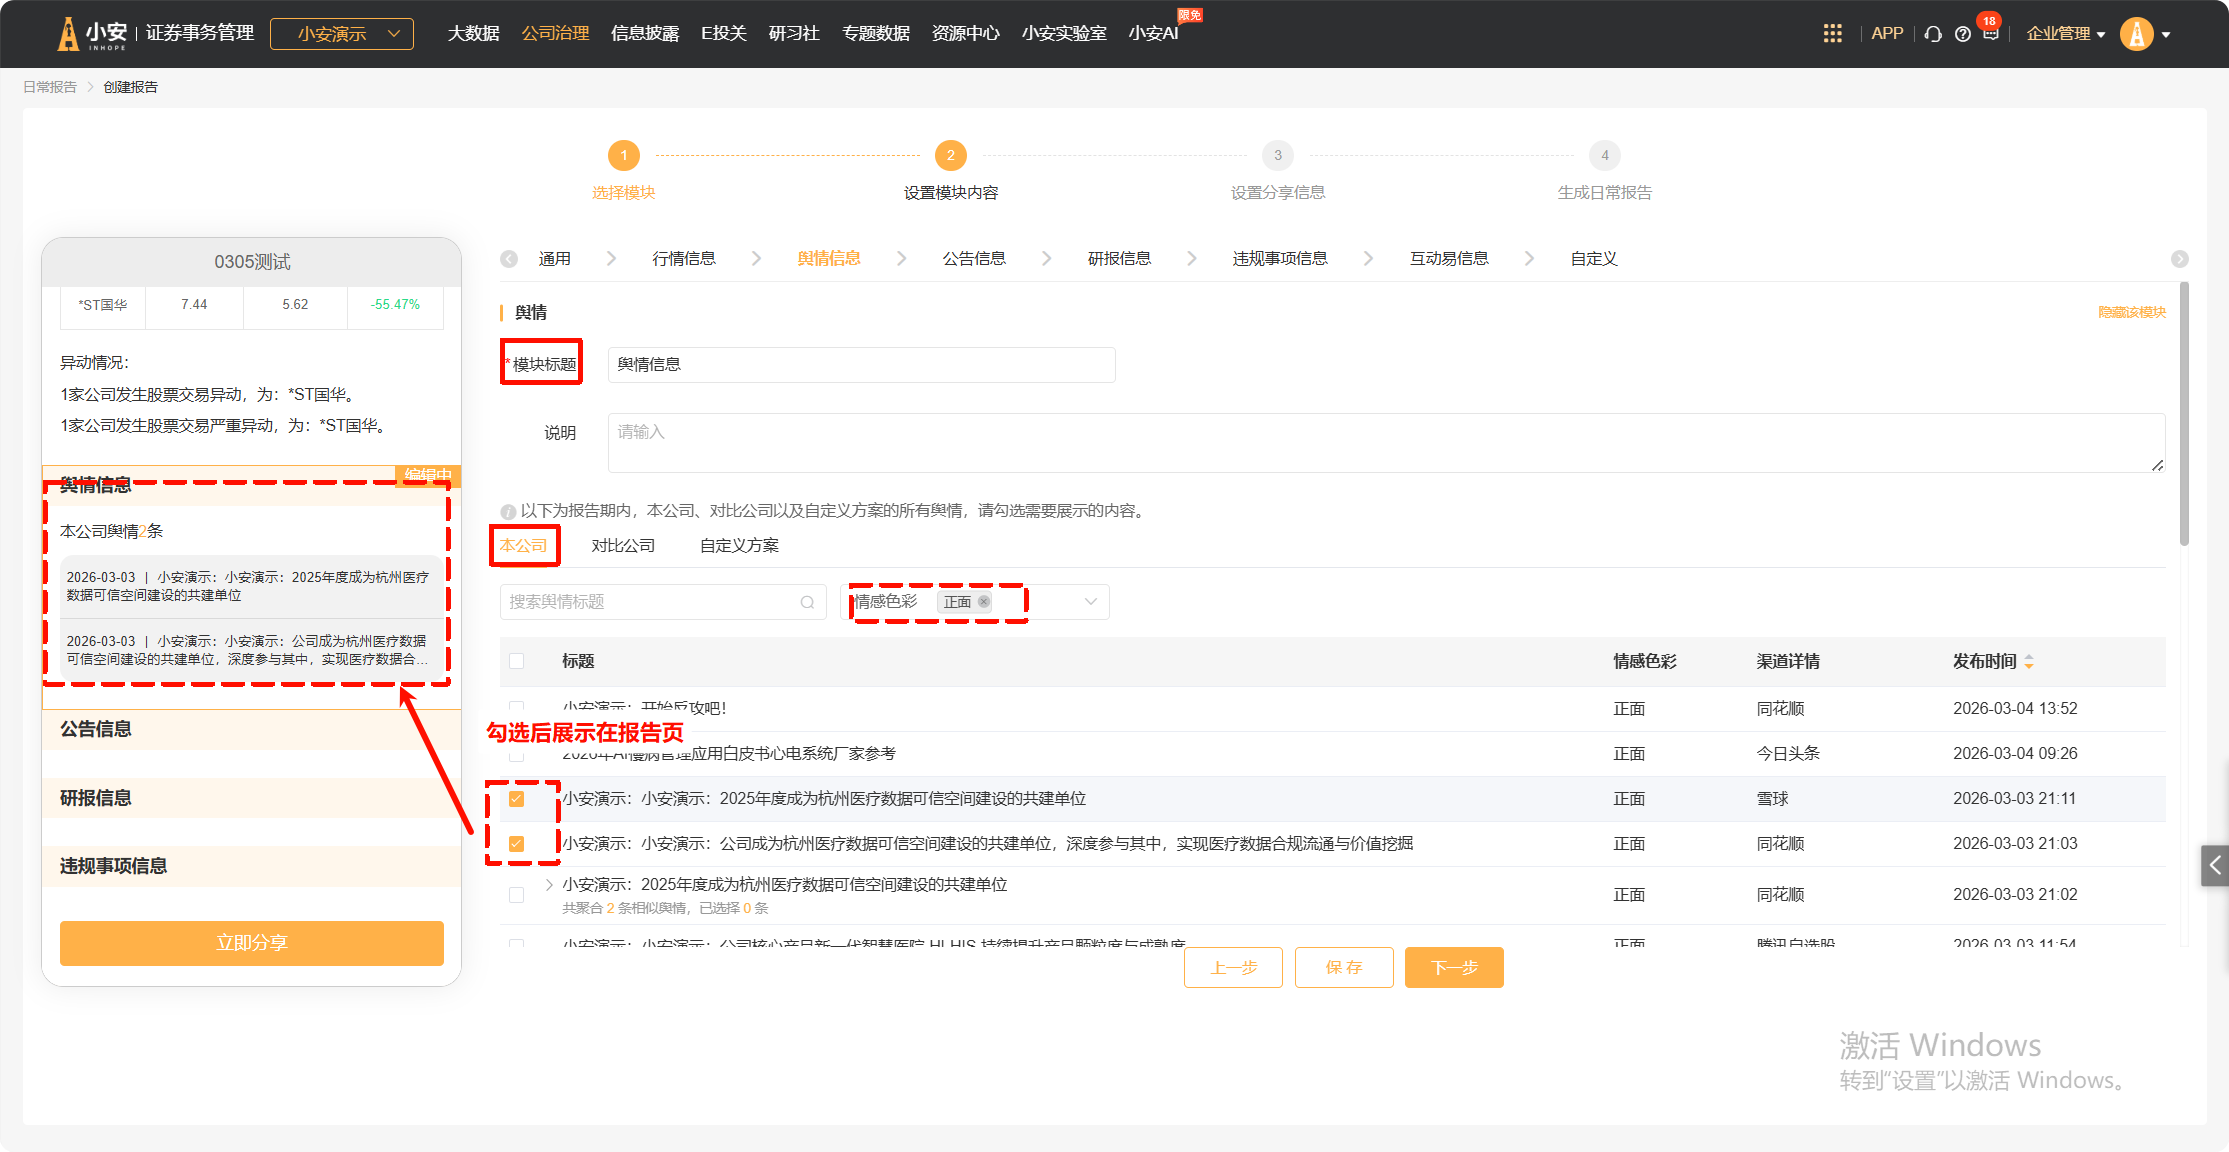Open the apps grid icon
The height and width of the screenshot is (1152, 2229).
coord(1832,34)
